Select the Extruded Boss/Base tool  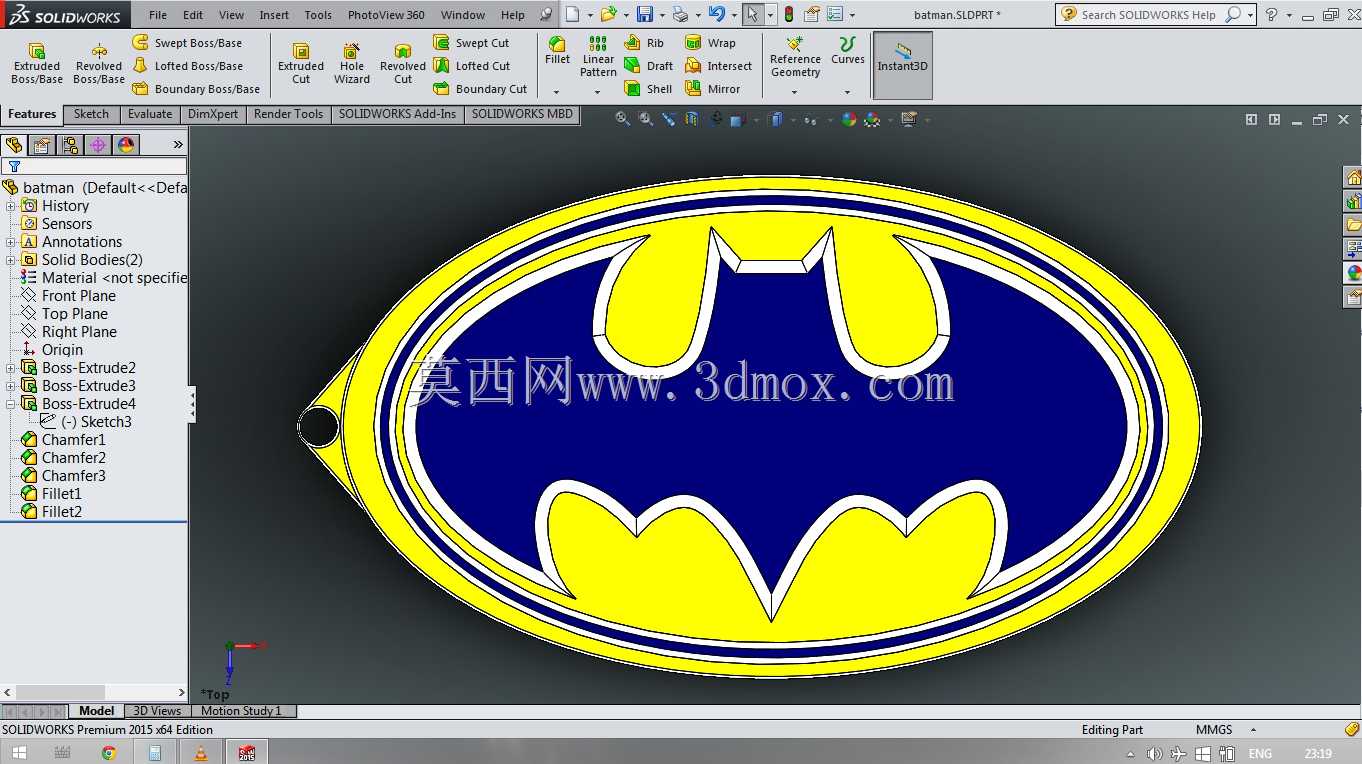click(x=37, y=64)
